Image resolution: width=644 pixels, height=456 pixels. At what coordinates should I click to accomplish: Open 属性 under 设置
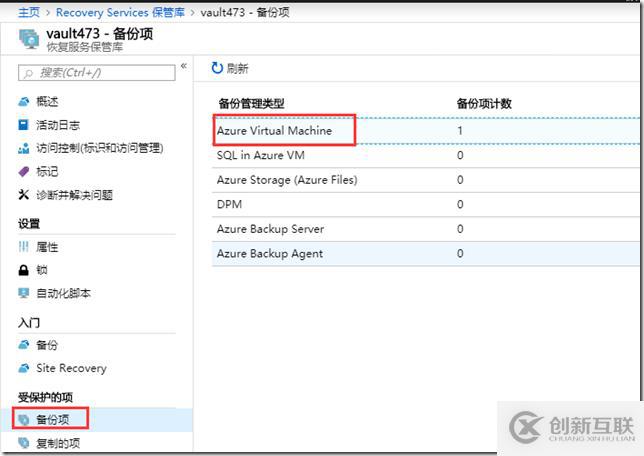(47, 247)
